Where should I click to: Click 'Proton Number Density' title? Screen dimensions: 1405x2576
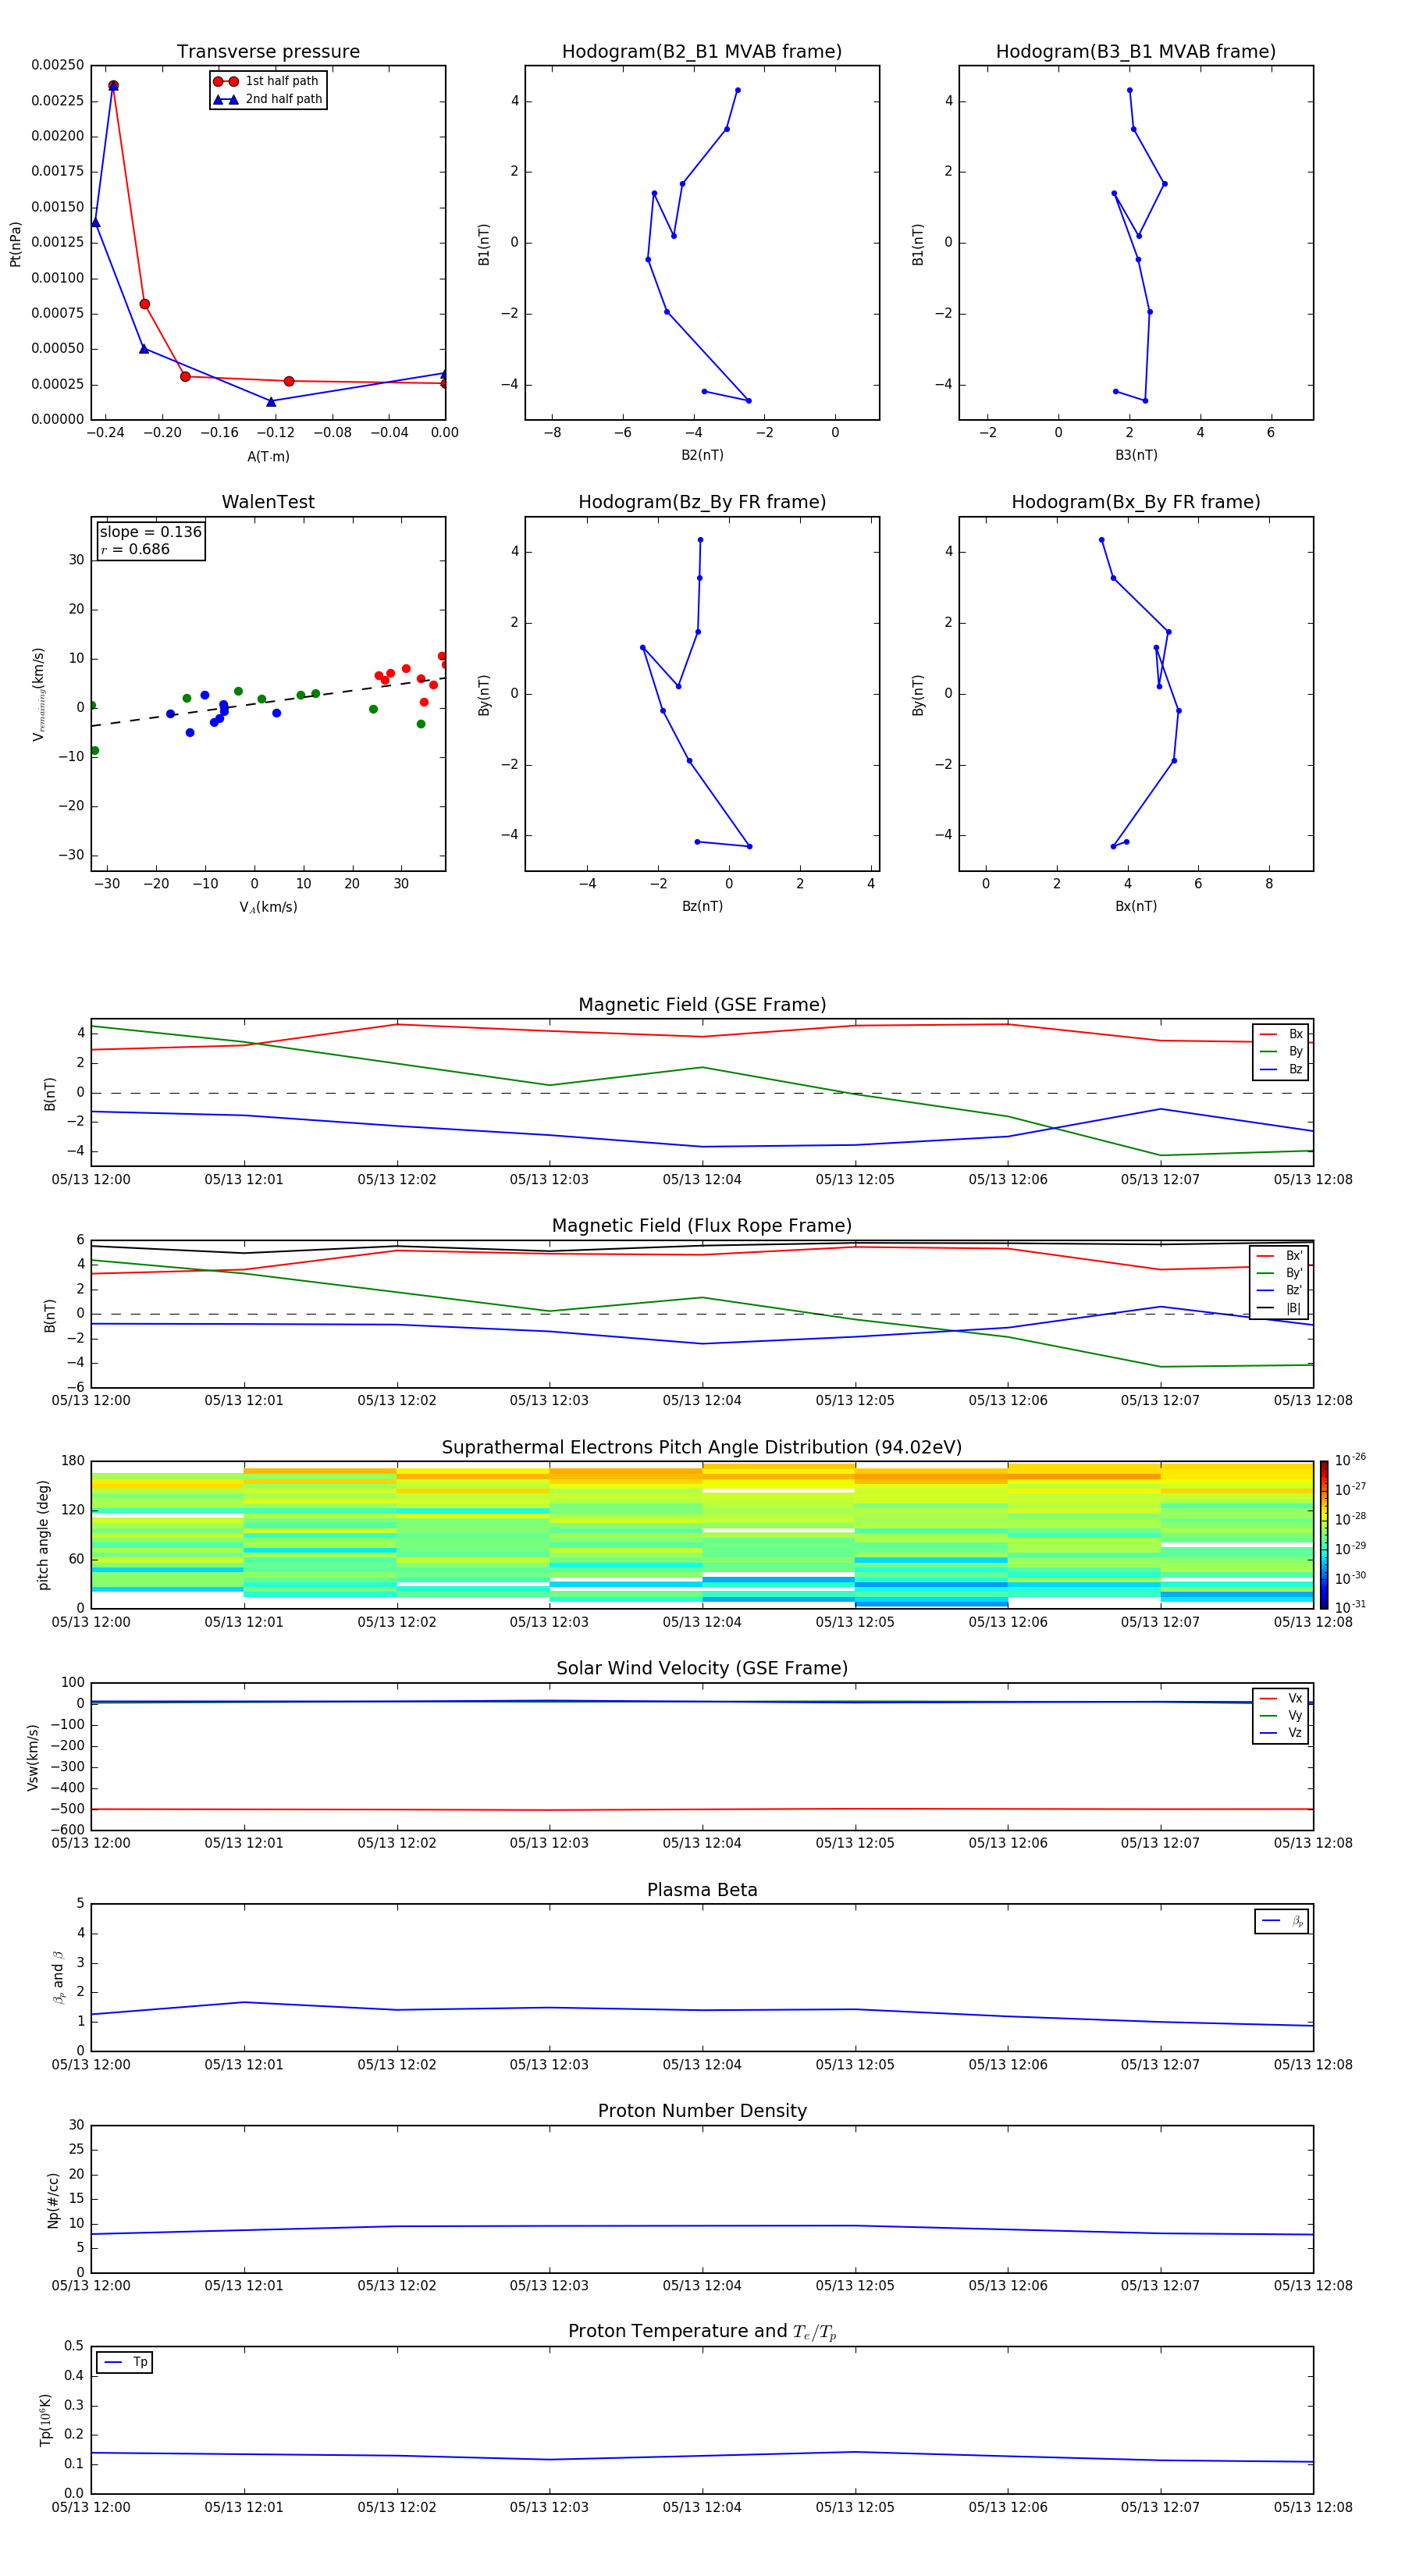click(702, 2111)
